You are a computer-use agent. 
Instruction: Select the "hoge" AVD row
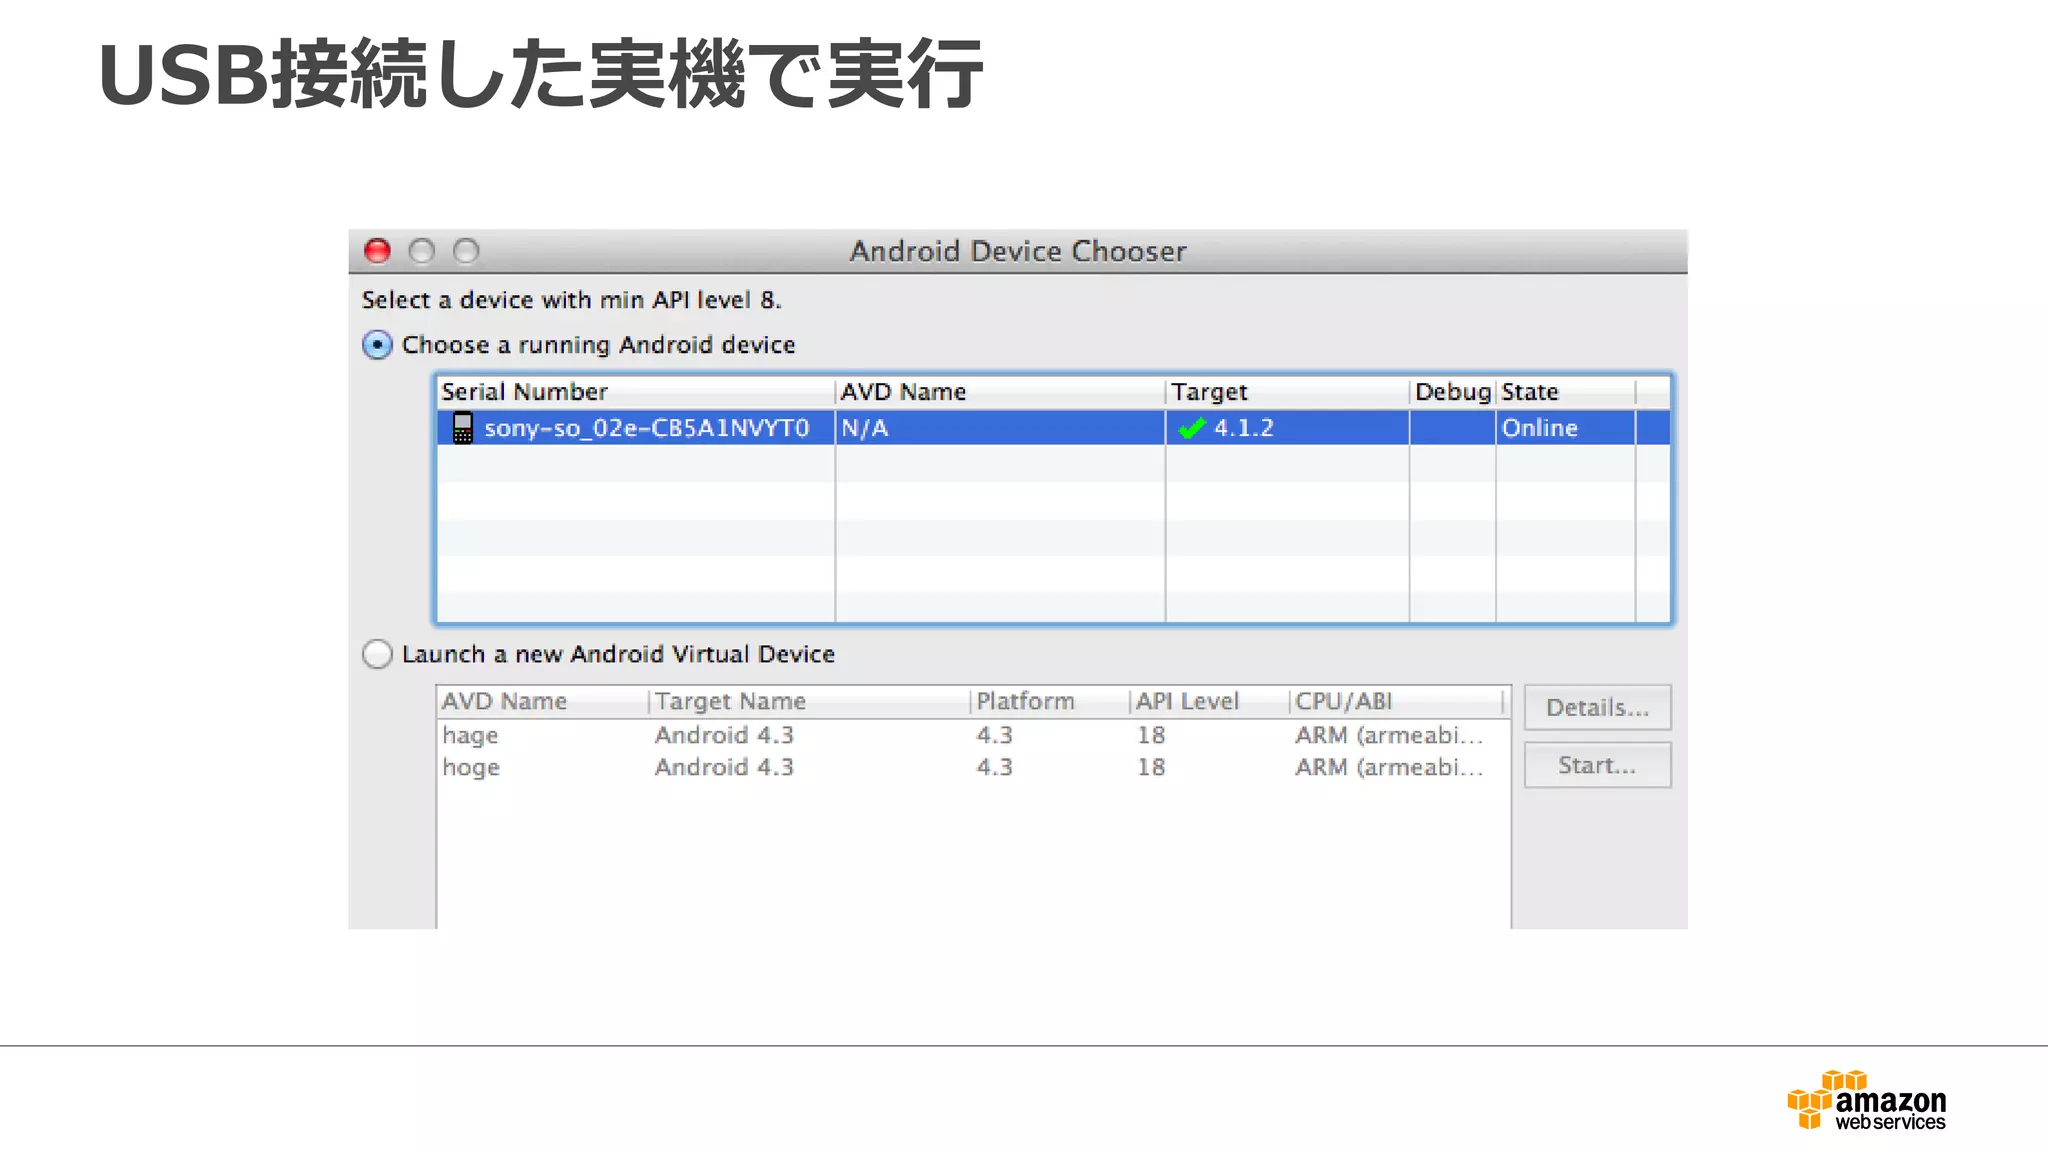(471, 767)
